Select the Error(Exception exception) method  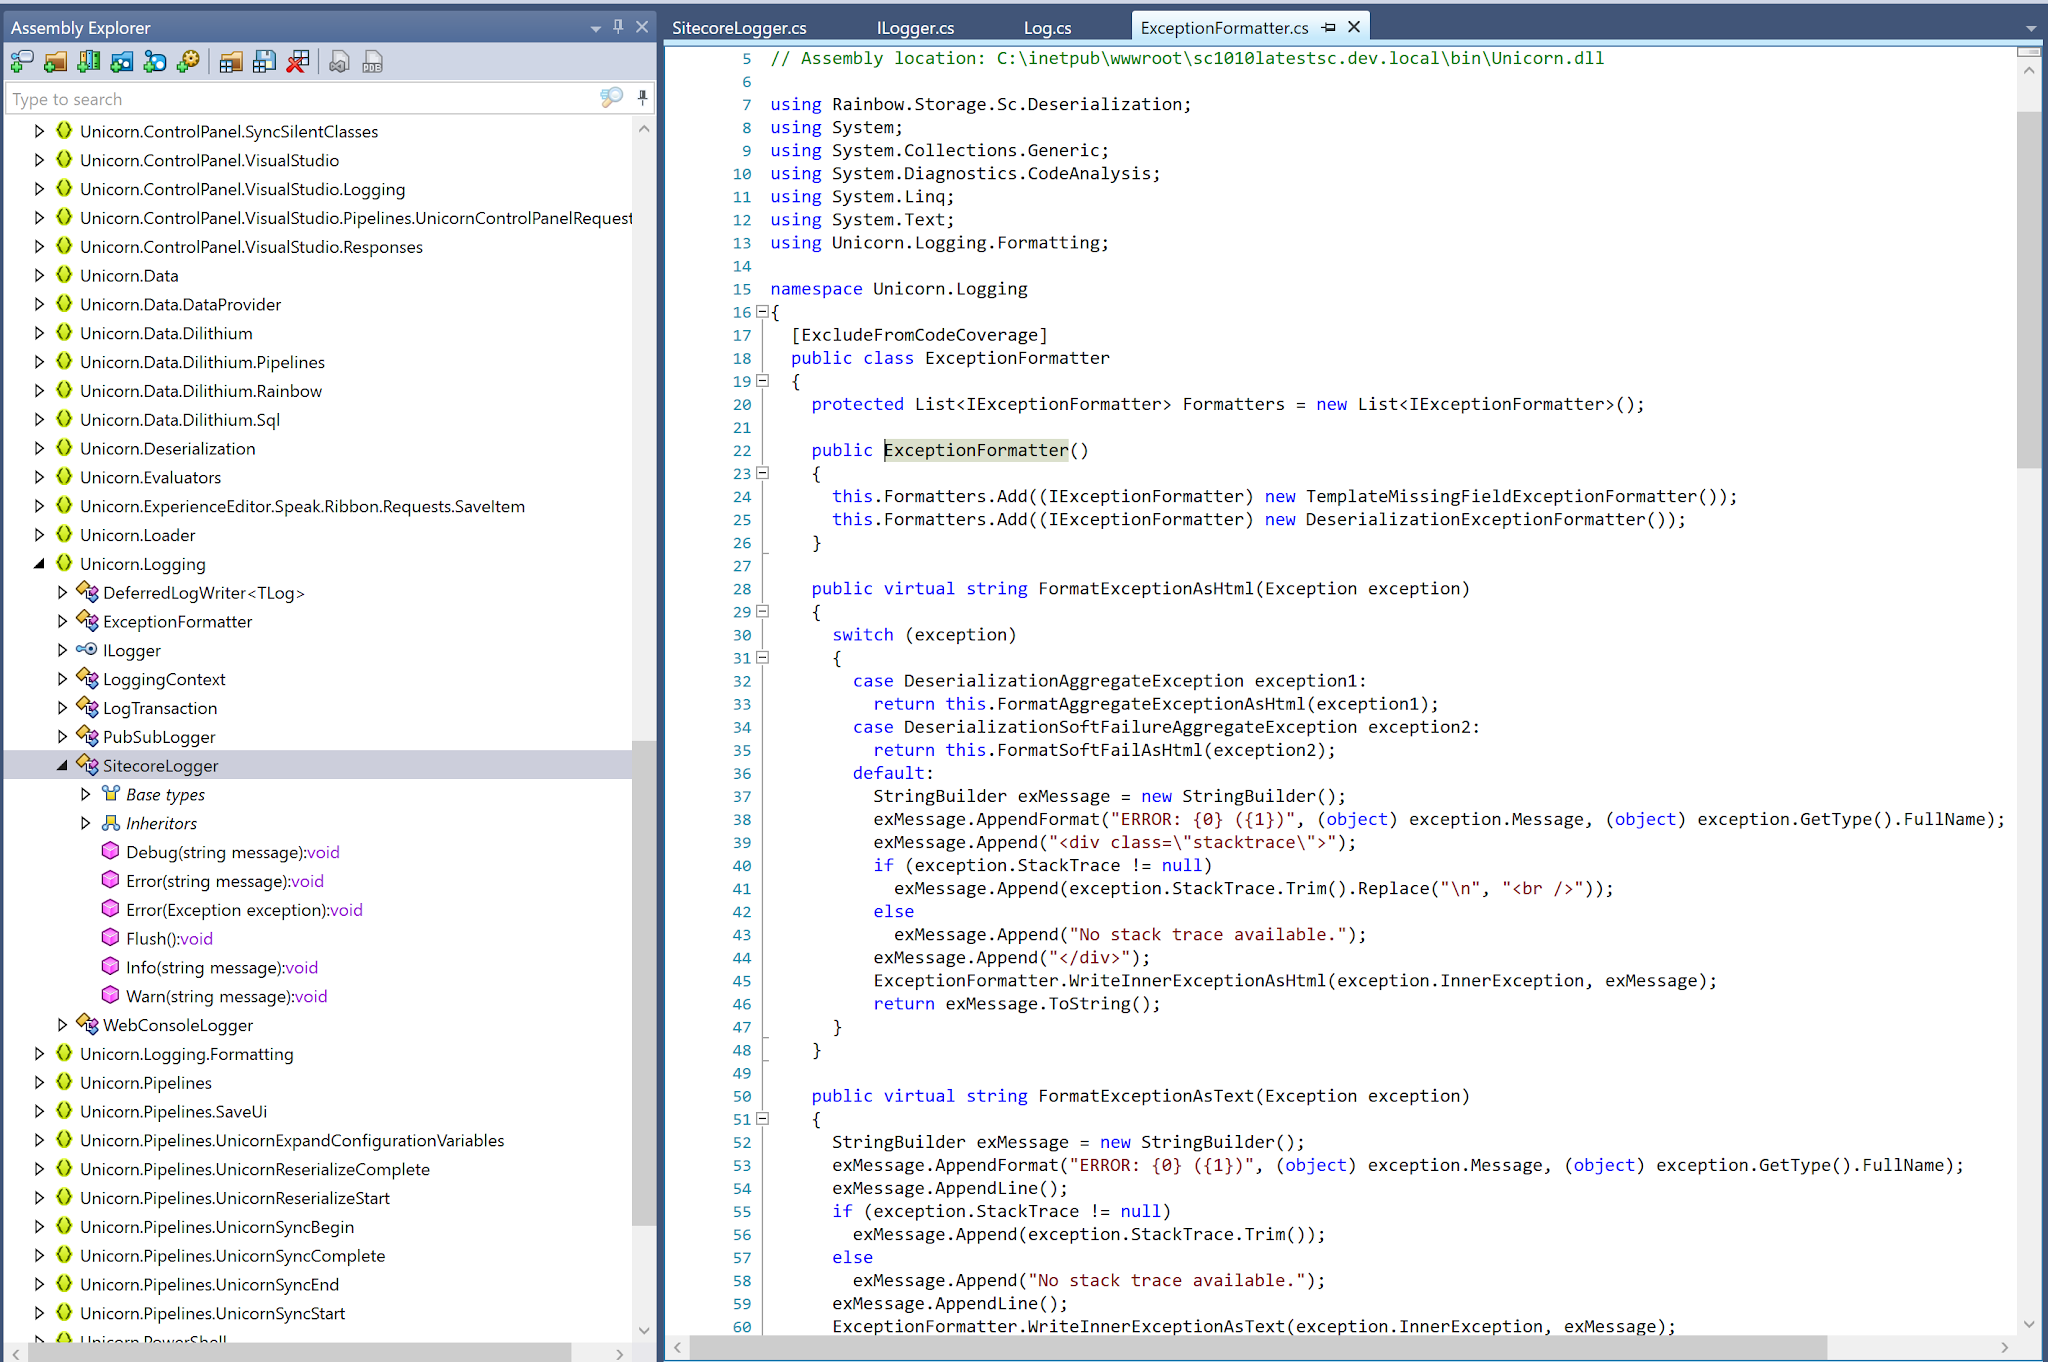(244, 910)
